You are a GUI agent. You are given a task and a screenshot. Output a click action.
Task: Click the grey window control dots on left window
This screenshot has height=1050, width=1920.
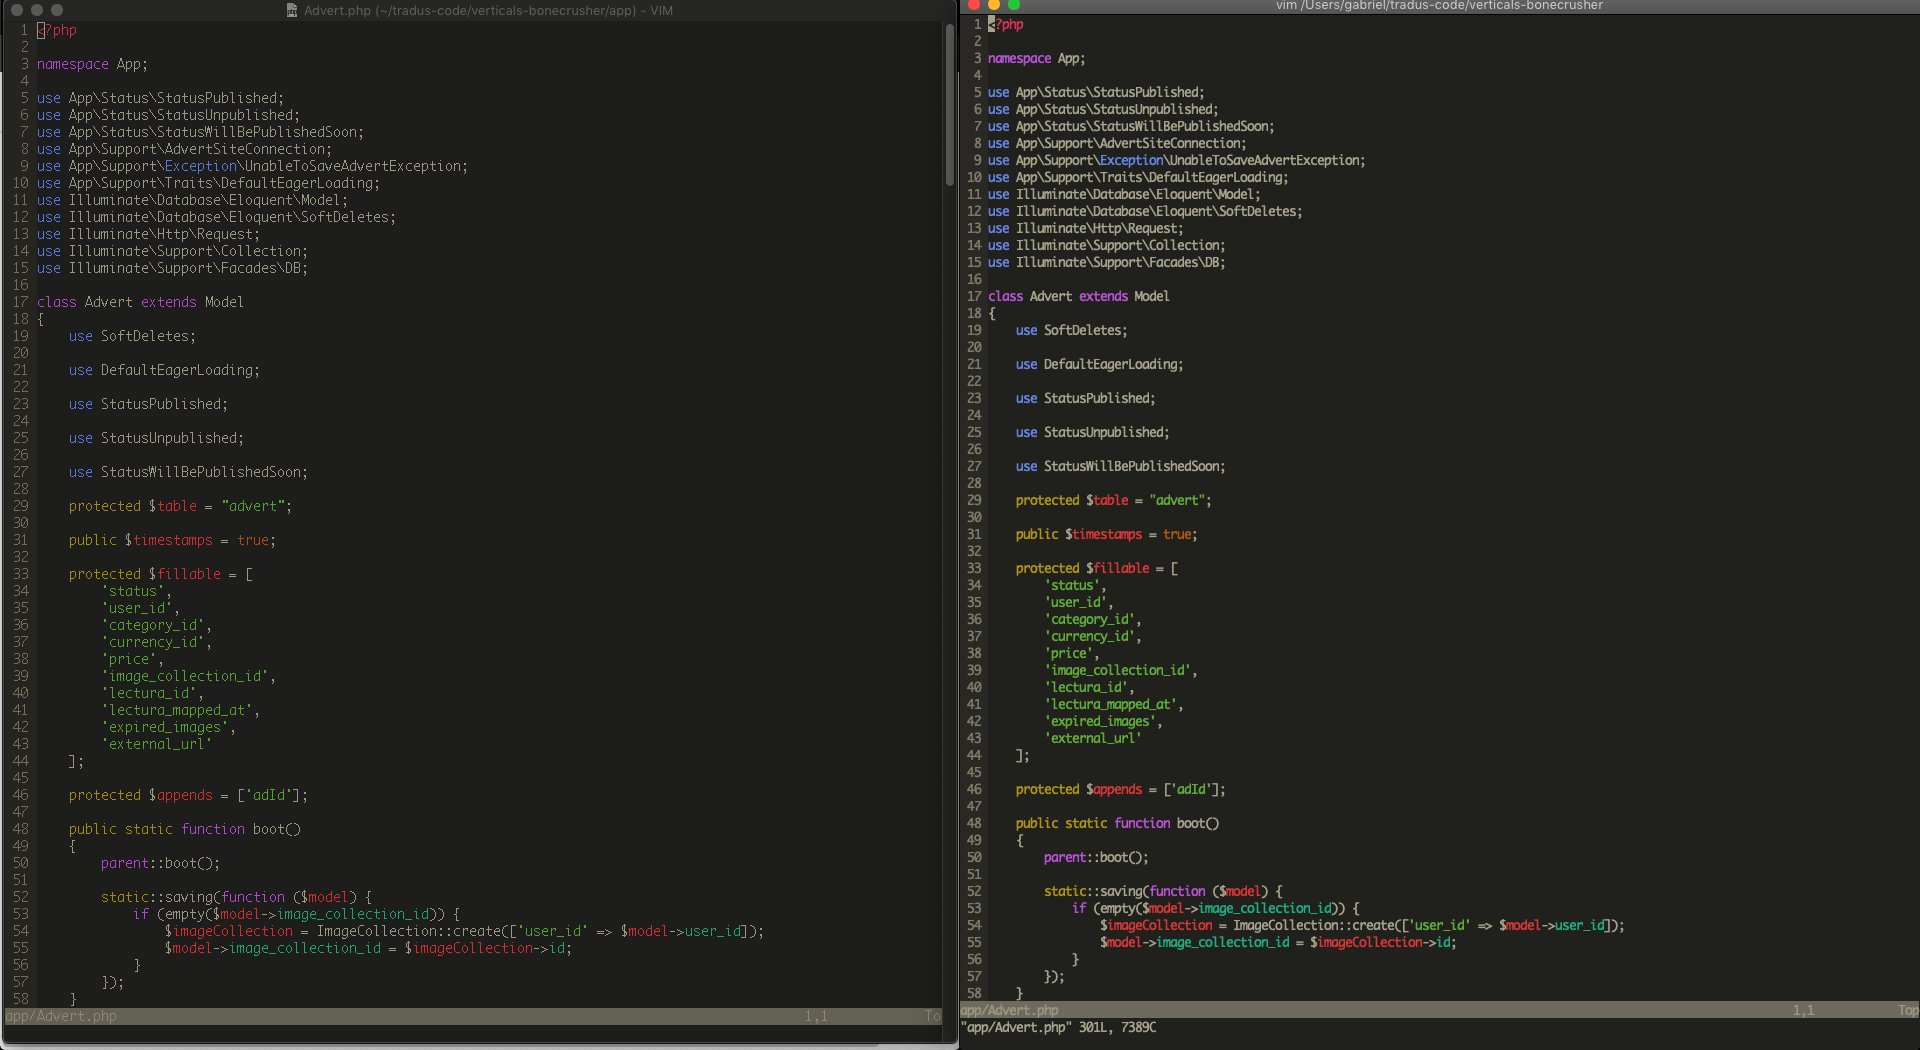37,9
